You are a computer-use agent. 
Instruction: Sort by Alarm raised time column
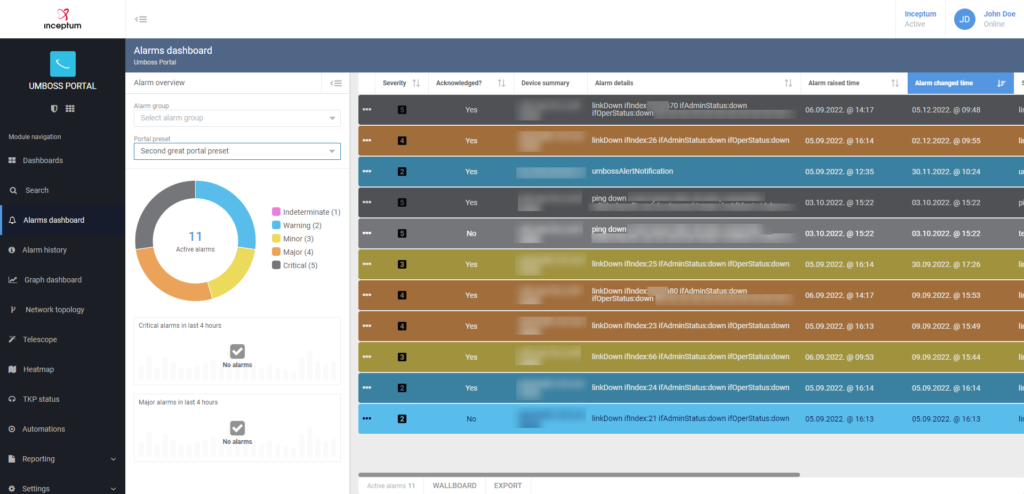pyautogui.click(x=895, y=83)
